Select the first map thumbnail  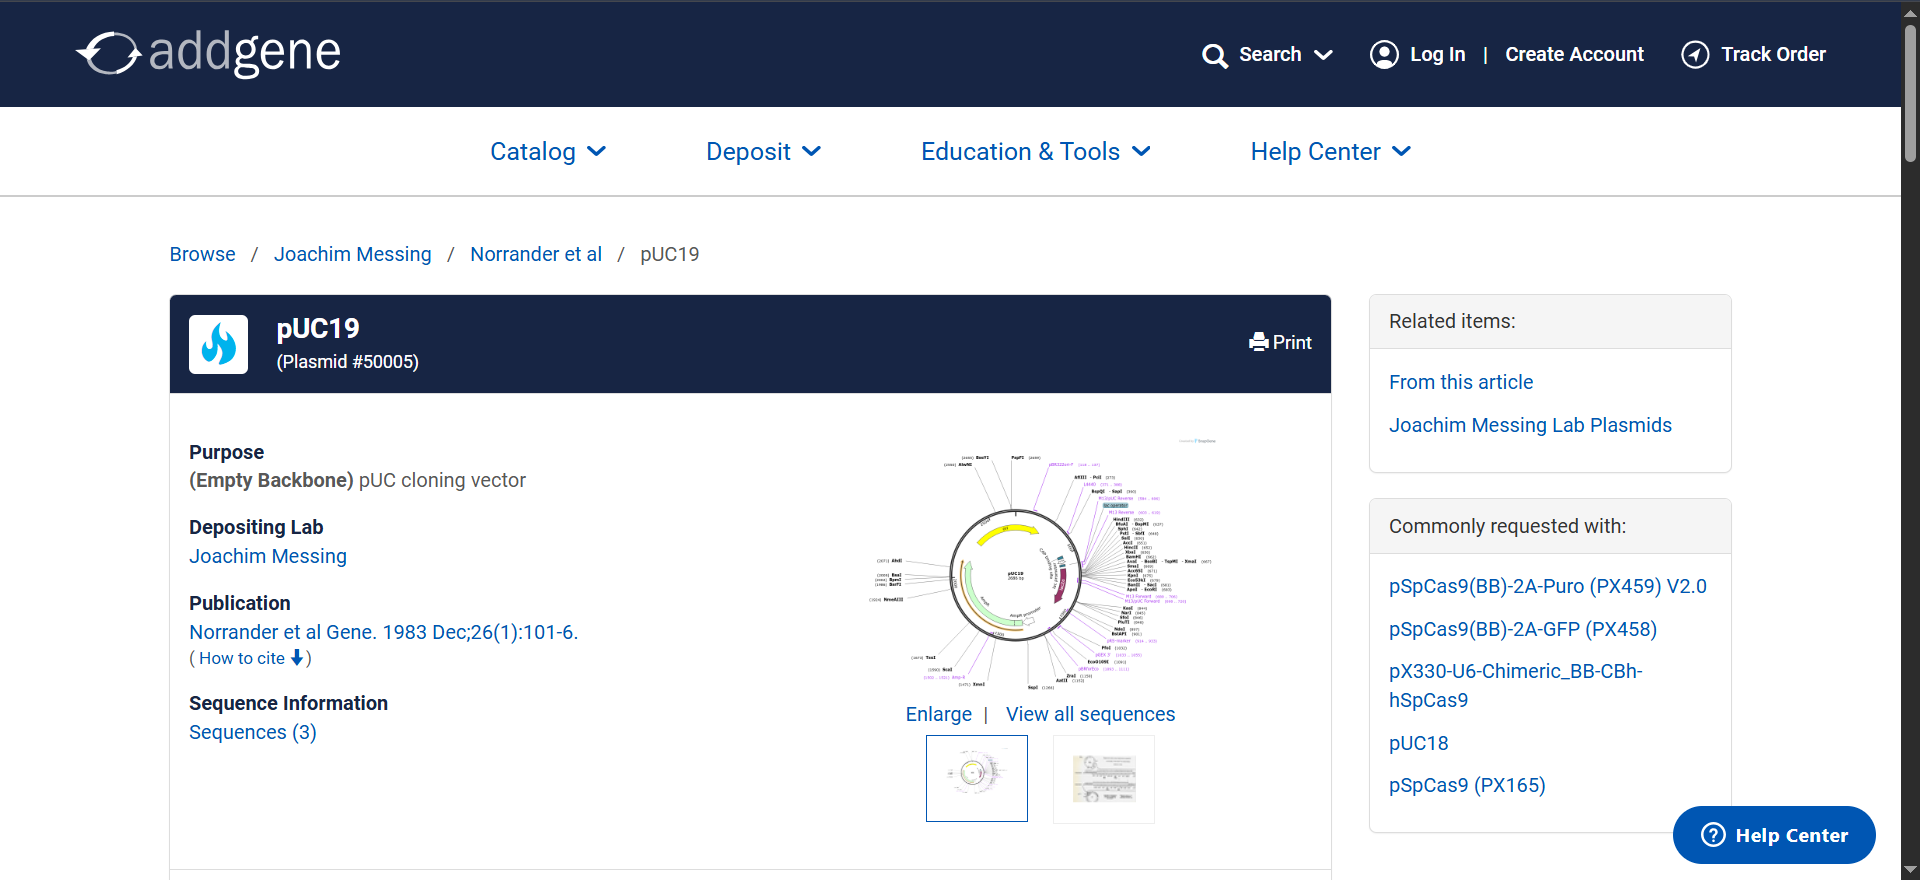(977, 778)
